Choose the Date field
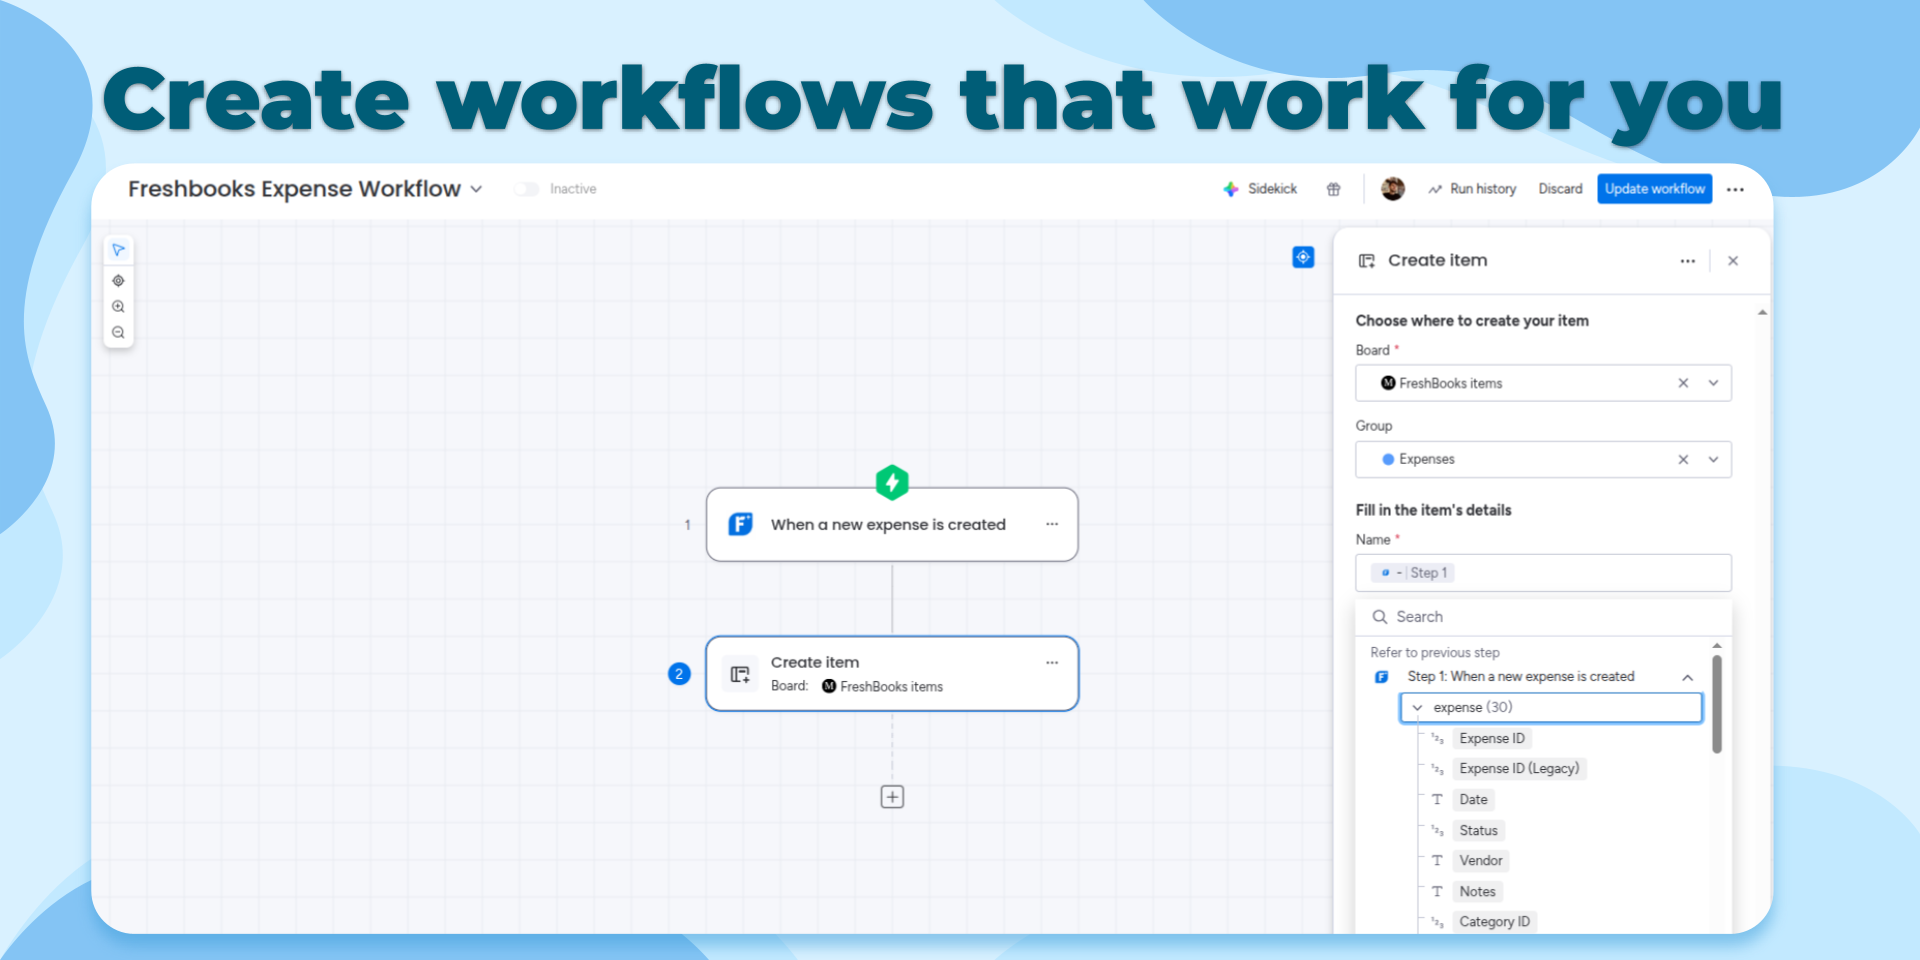The image size is (1920, 960). (1473, 800)
